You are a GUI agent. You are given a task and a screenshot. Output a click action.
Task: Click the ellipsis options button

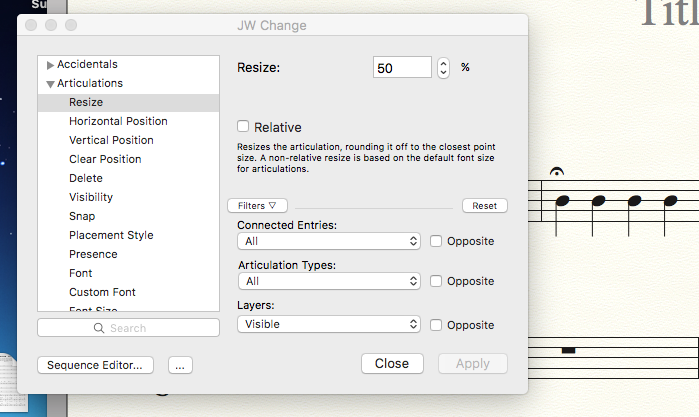(180, 365)
